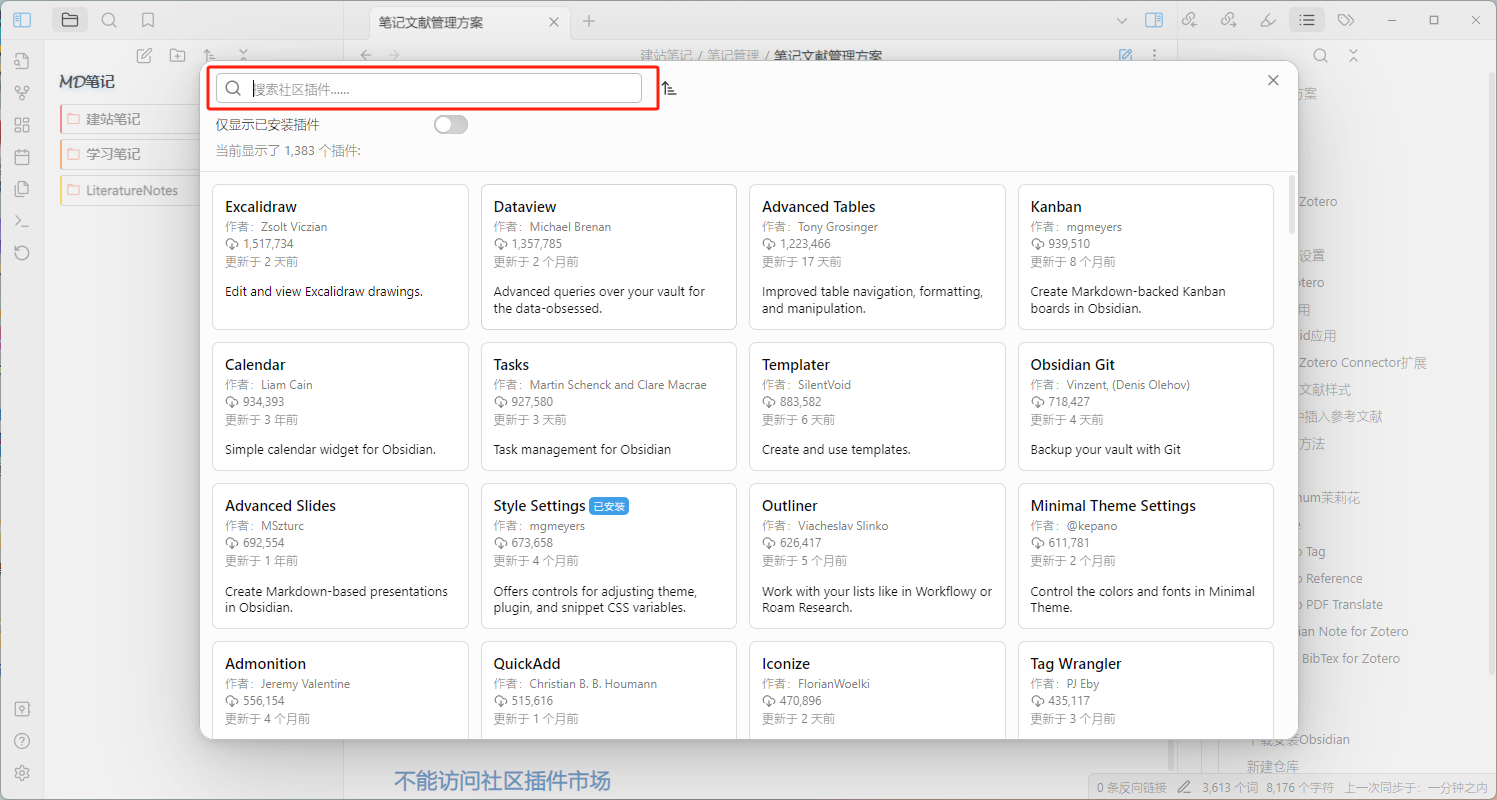The width and height of the screenshot is (1497, 800).
Task: Open the file explorer tab icon
Action: point(69,19)
